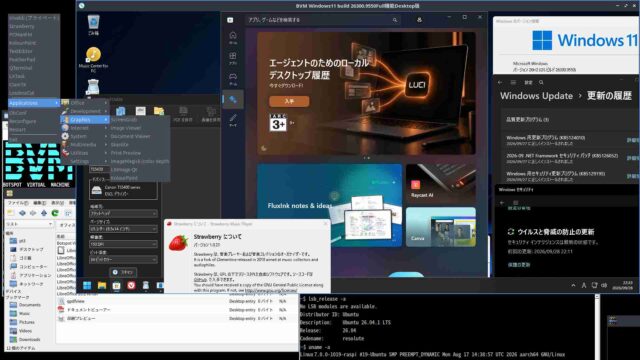Open the Home icon in the Store sidebar

[x=233, y=37]
